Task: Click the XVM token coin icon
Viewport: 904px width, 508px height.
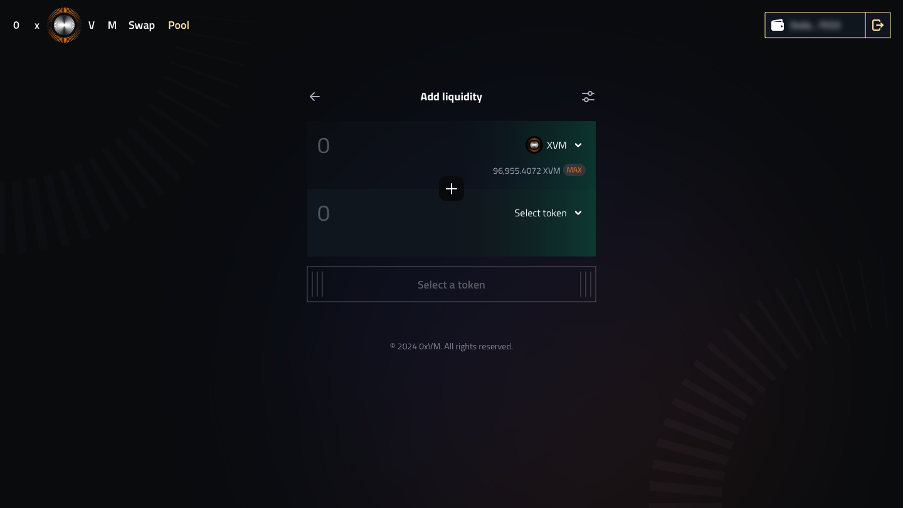Action: (x=534, y=145)
